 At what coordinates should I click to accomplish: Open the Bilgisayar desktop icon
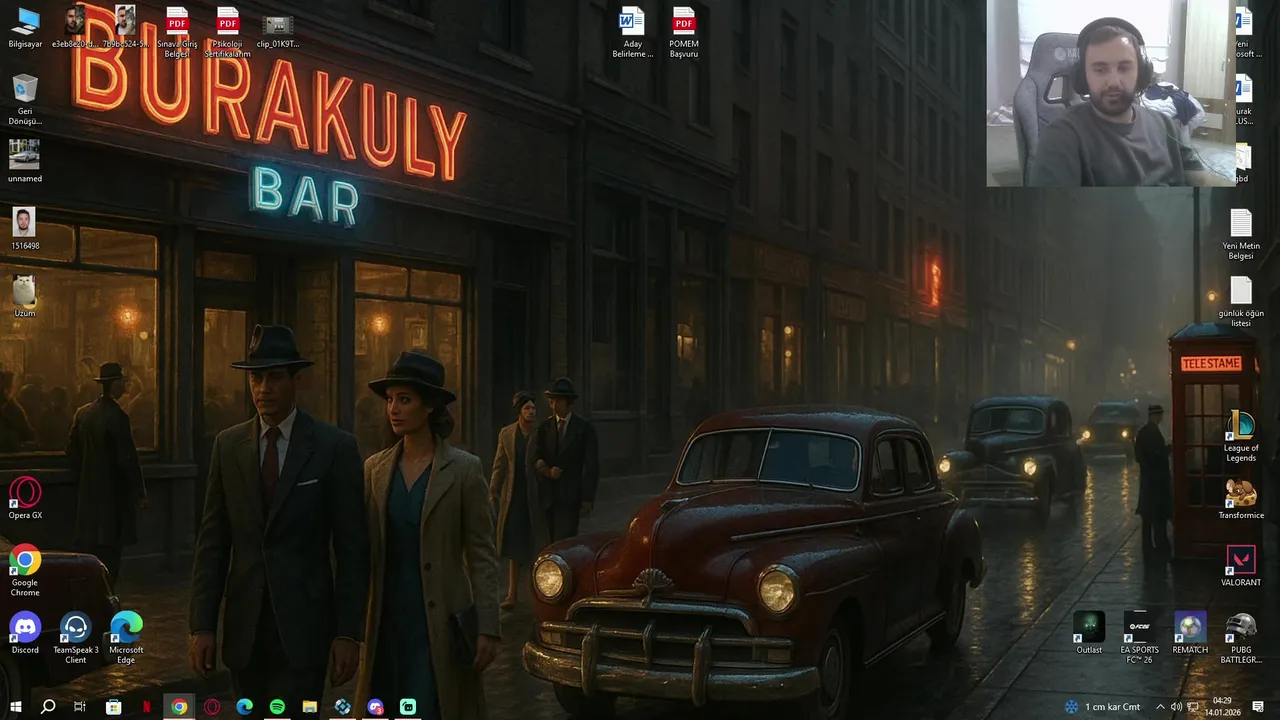click(x=25, y=27)
